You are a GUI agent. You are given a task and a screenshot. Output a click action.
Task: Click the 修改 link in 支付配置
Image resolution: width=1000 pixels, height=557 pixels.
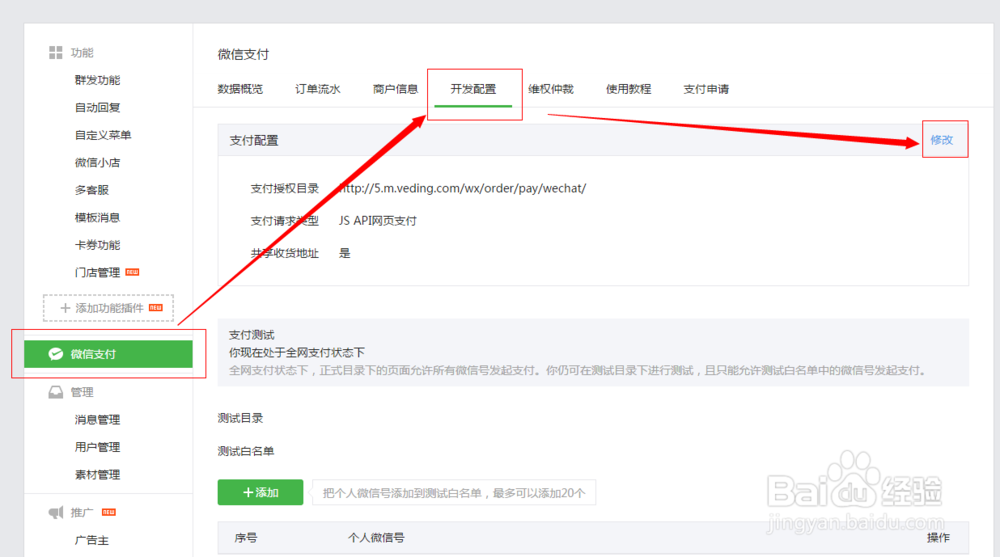coord(941,140)
